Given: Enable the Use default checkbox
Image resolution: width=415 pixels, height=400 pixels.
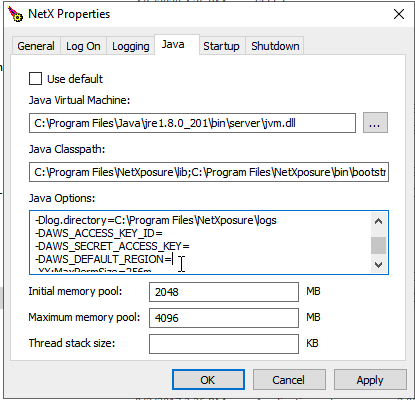Looking at the screenshot, I should [x=36, y=79].
